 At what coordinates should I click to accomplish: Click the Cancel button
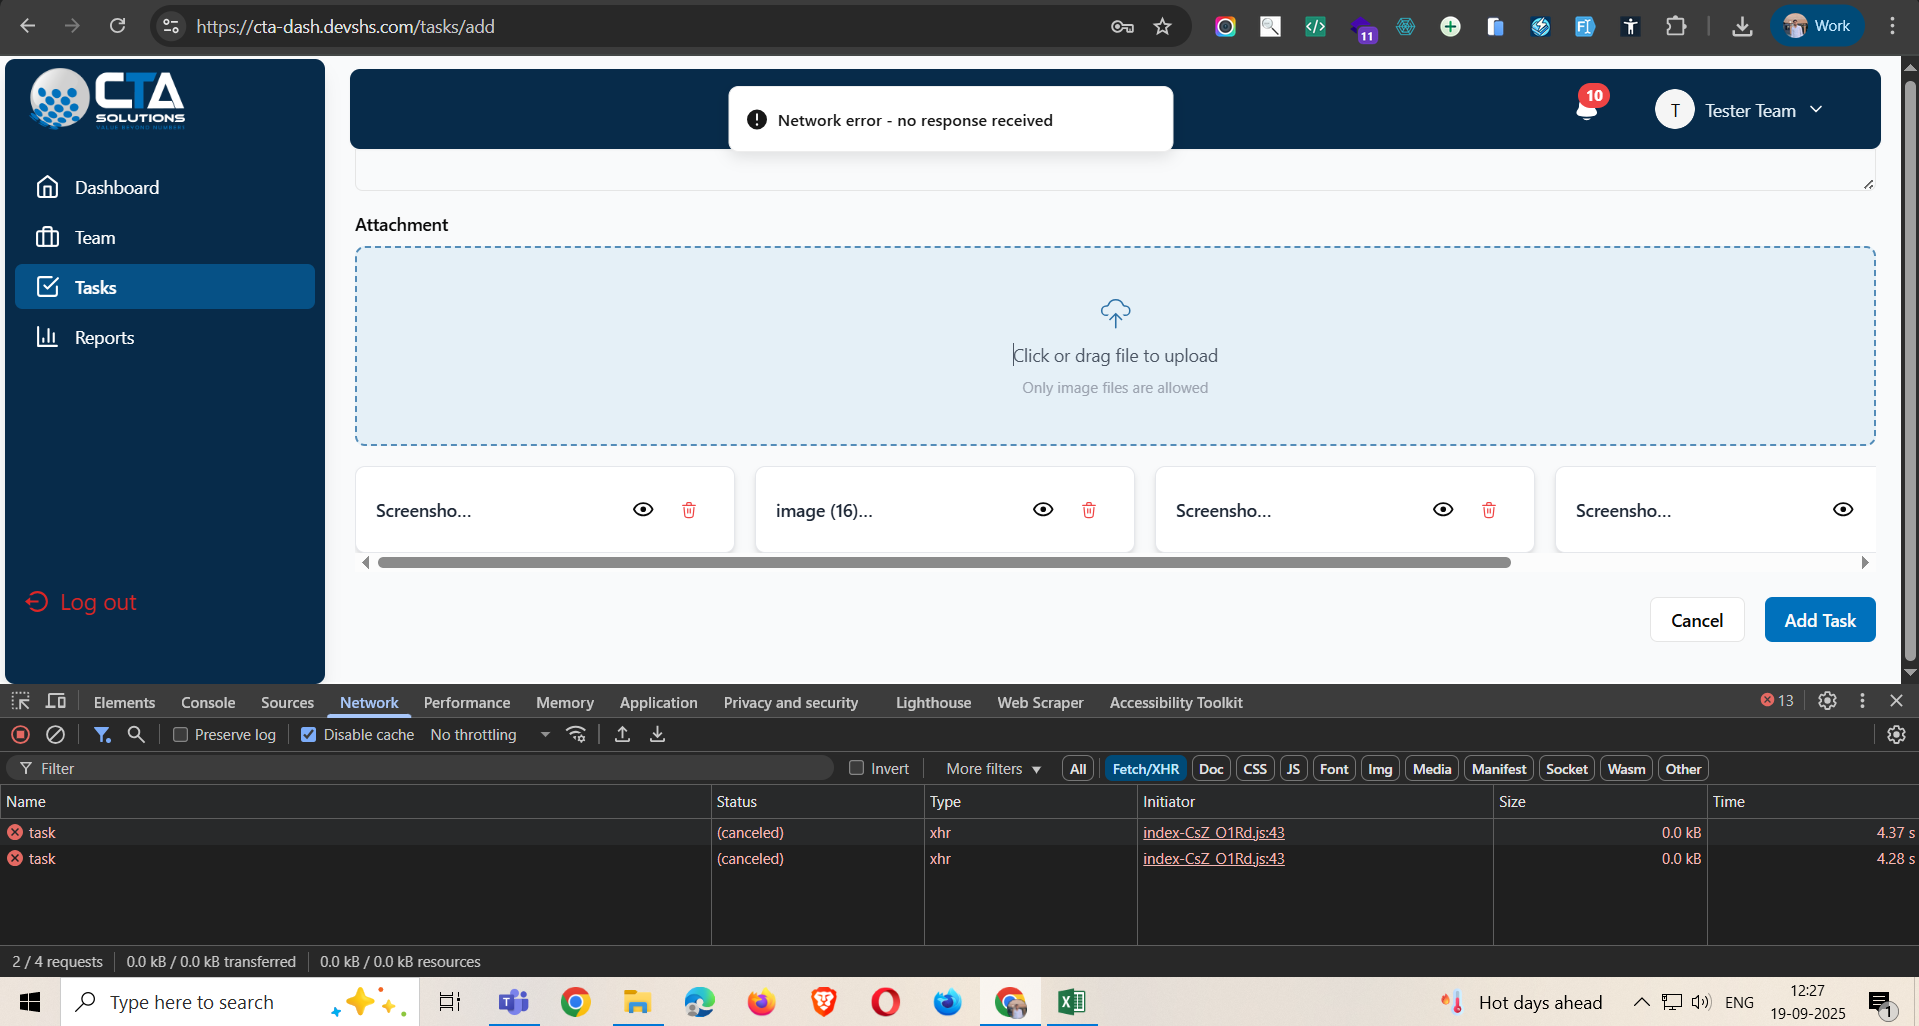1696,620
